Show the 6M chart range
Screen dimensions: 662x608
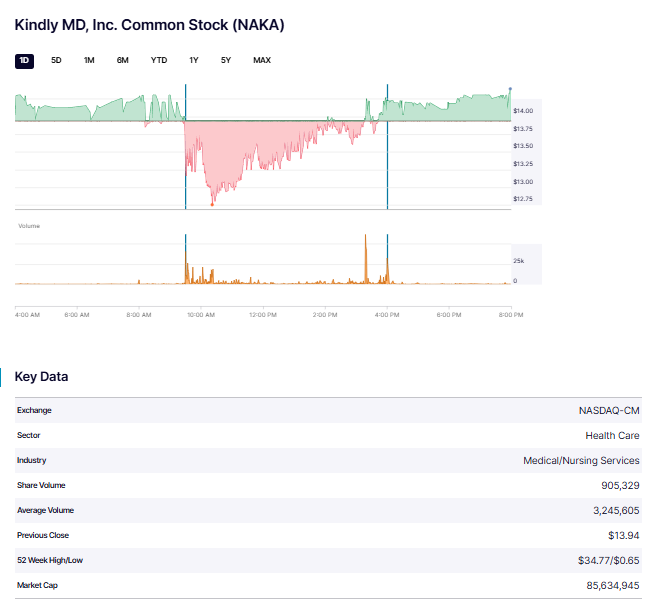pos(122,60)
